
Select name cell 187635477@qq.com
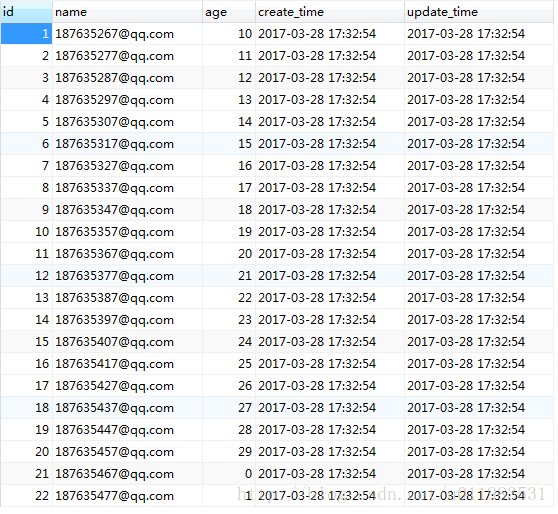coord(127,496)
